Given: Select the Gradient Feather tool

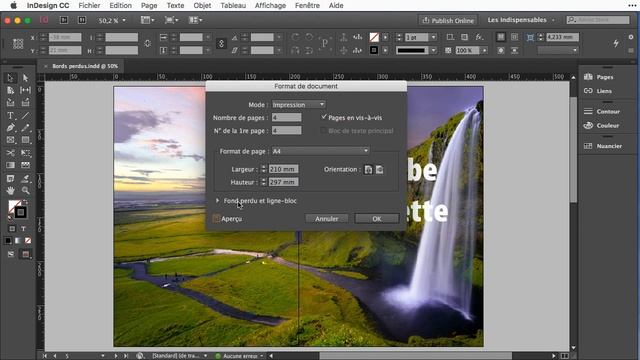Looking at the screenshot, I should point(25,165).
